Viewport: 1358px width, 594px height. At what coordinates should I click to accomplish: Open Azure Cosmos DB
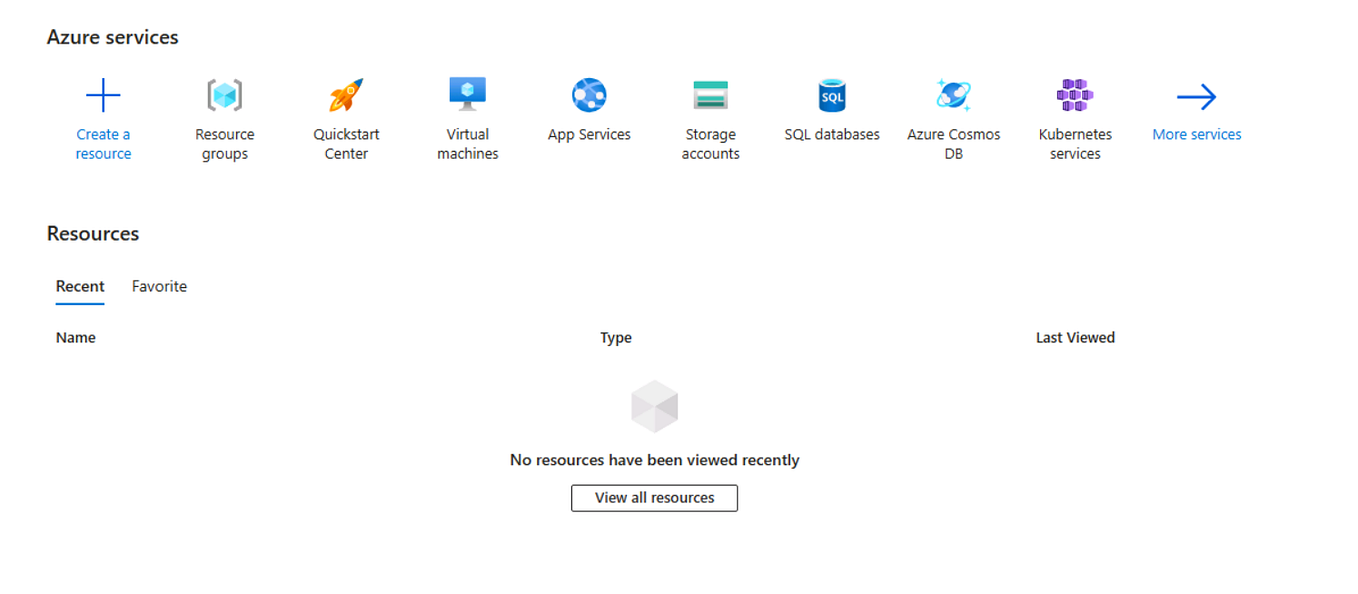[953, 95]
